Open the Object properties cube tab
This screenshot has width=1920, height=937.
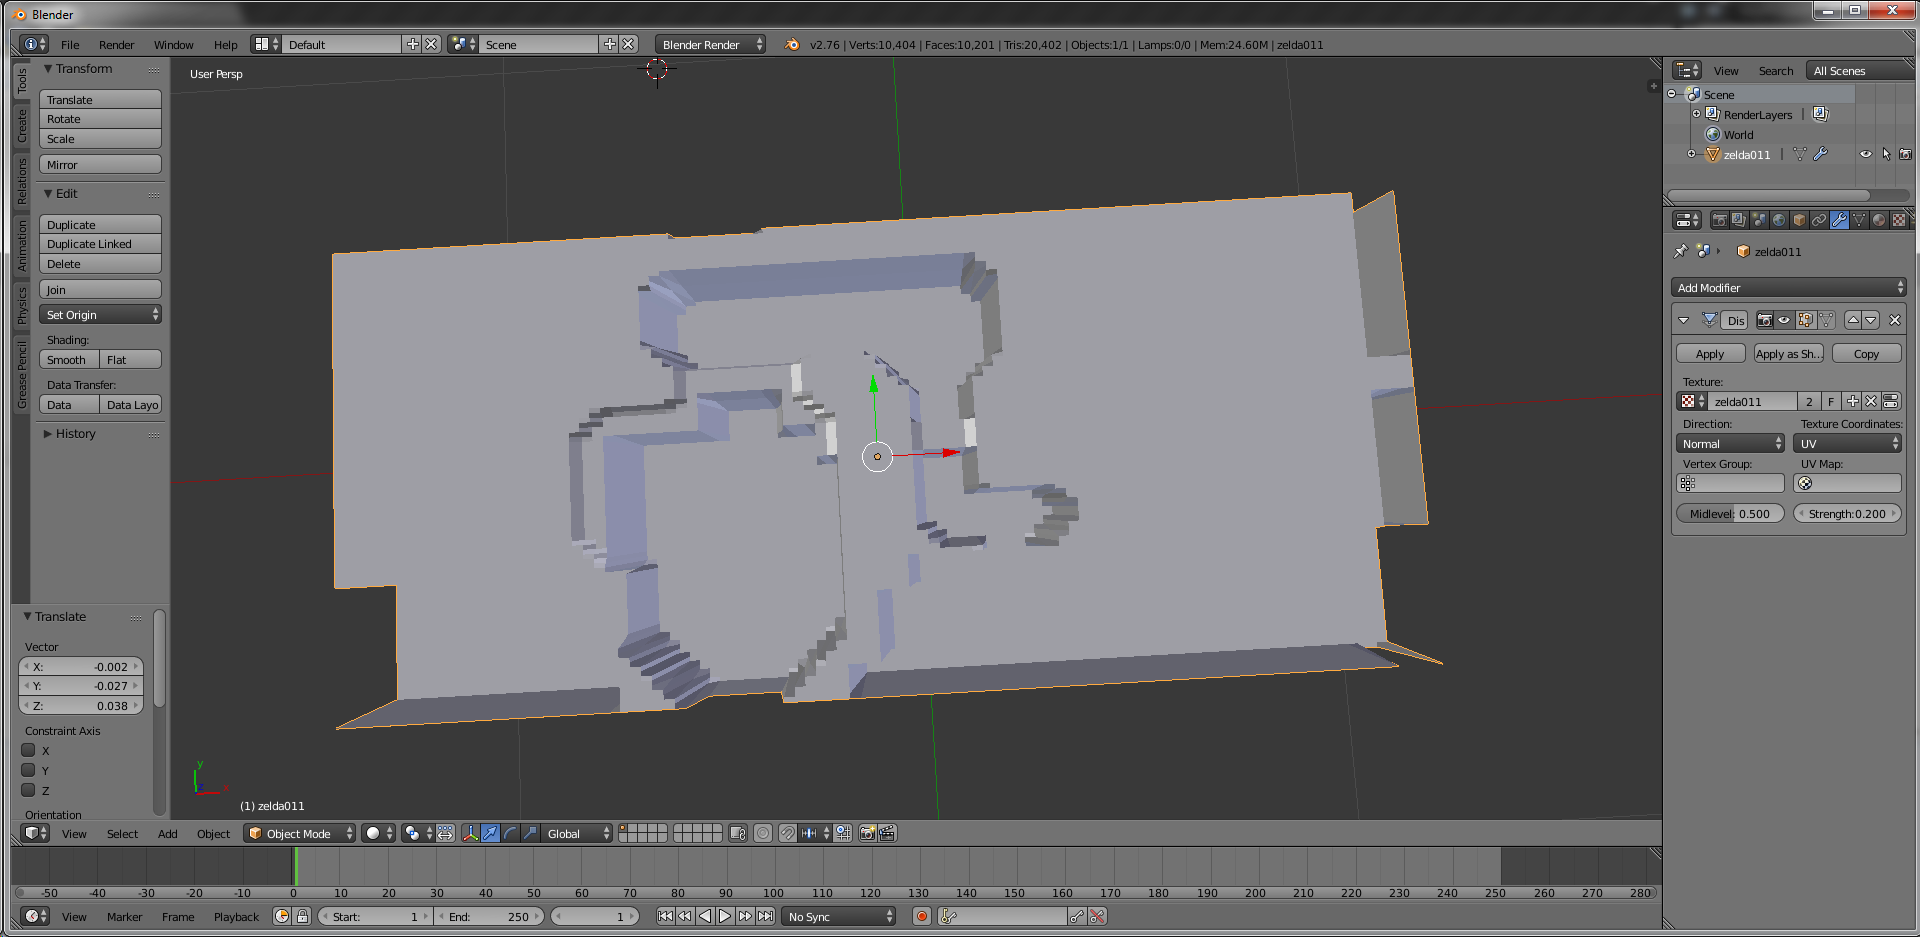pos(1799,220)
